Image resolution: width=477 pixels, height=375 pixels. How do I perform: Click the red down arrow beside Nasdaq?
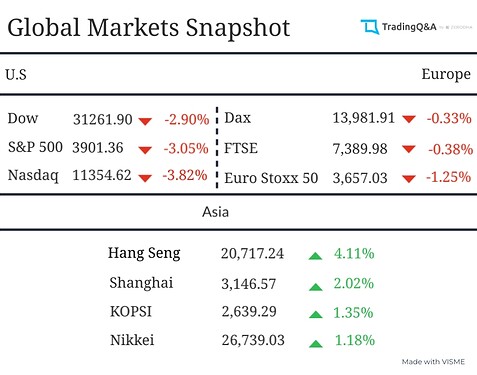click(x=145, y=178)
